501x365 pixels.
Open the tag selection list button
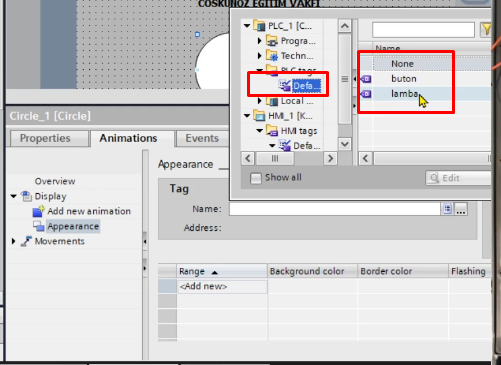pos(447,209)
